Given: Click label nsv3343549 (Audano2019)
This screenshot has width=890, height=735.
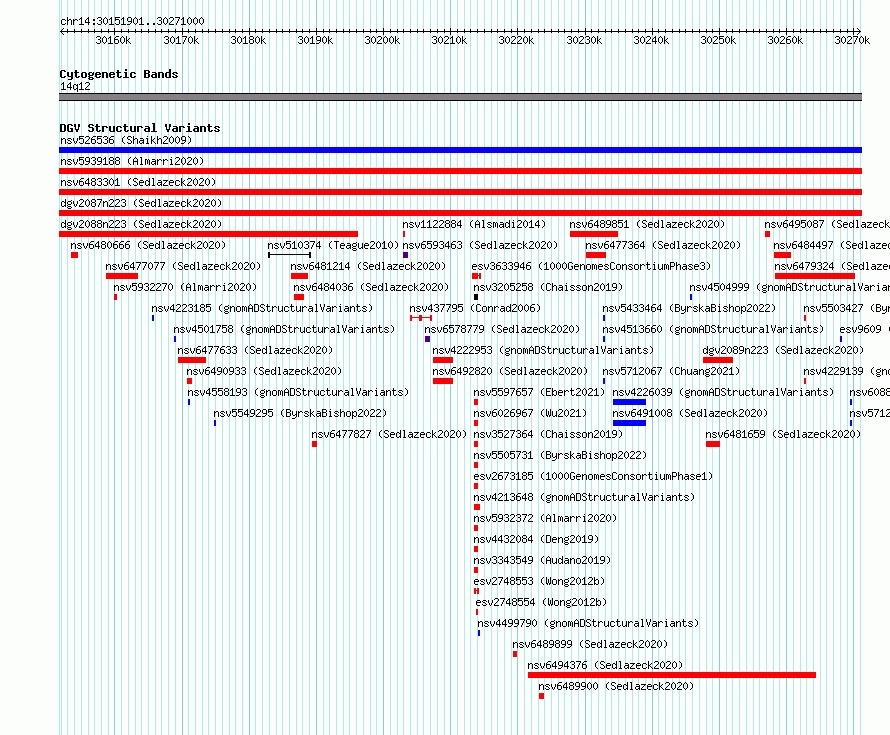Looking at the screenshot, I should pos(542,560).
